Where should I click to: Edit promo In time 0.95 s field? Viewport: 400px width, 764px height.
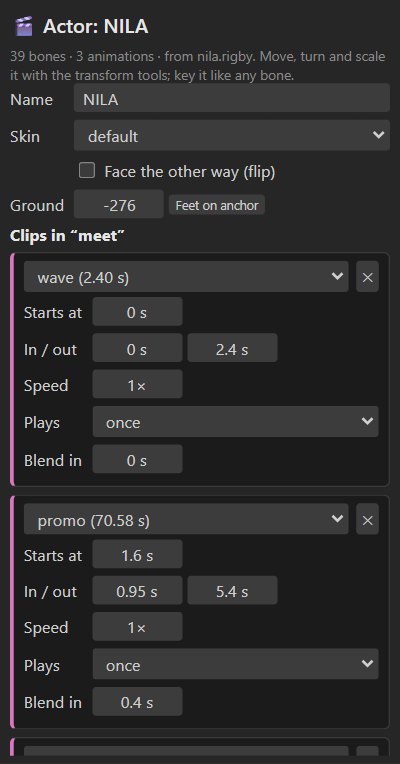click(x=137, y=591)
